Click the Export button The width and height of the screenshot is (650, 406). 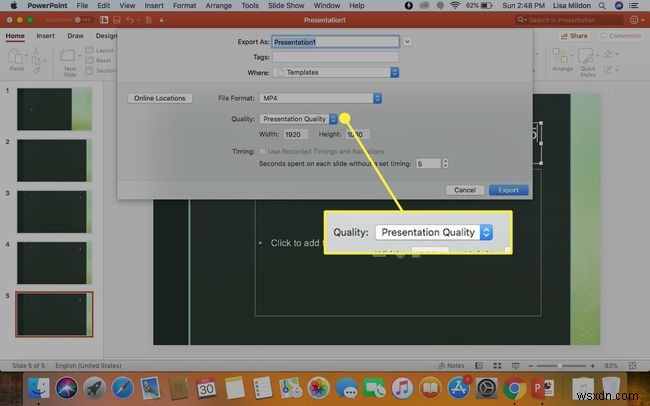[509, 190]
